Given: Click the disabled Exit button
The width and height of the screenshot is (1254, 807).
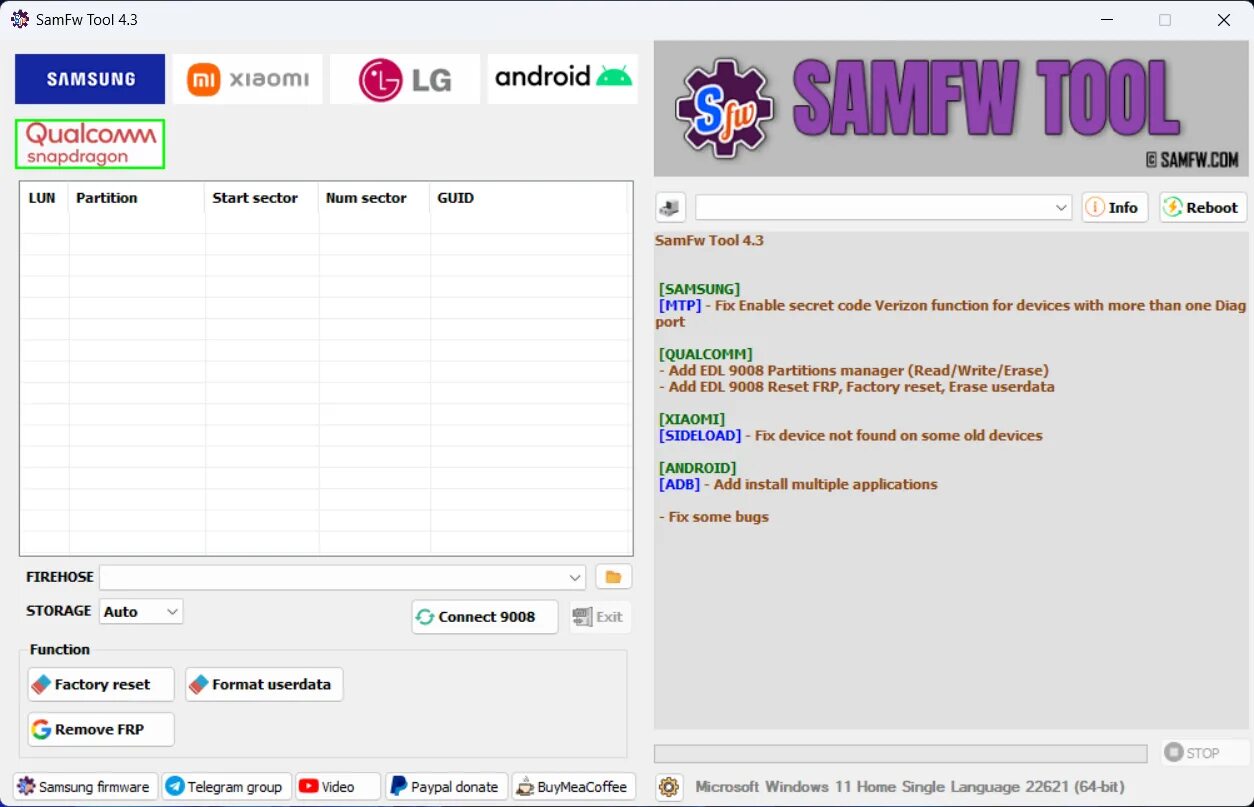Looking at the screenshot, I should (600, 617).
